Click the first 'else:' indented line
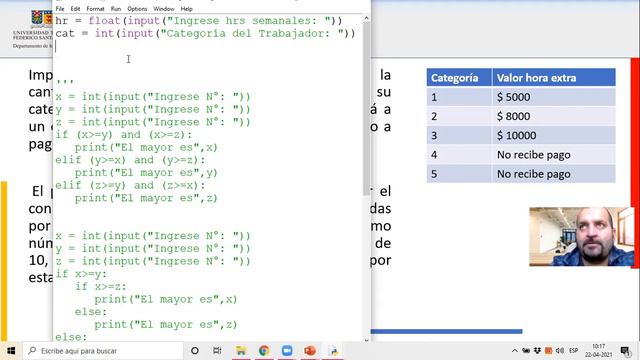 (91, 312)
